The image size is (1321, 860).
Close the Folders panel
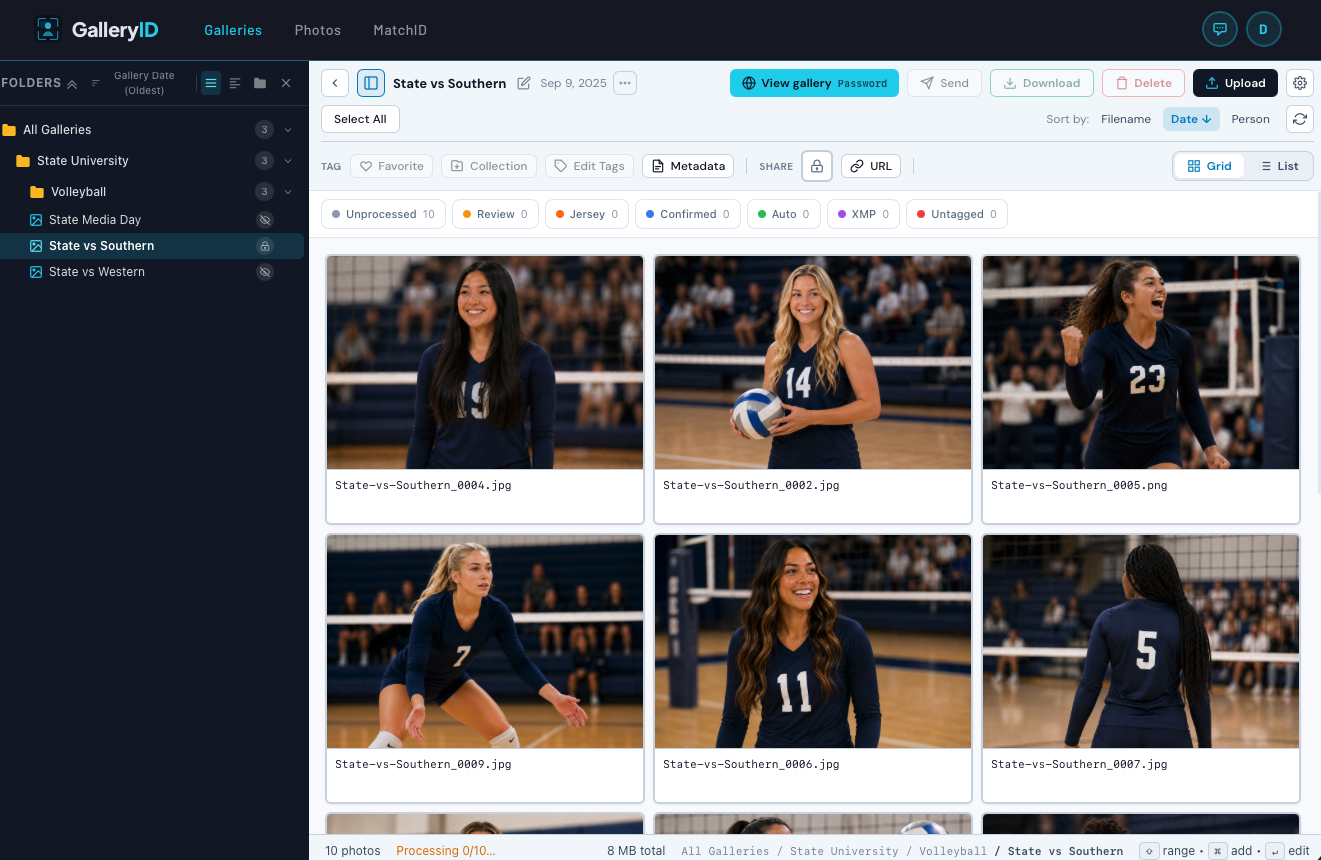pos(286,83)
